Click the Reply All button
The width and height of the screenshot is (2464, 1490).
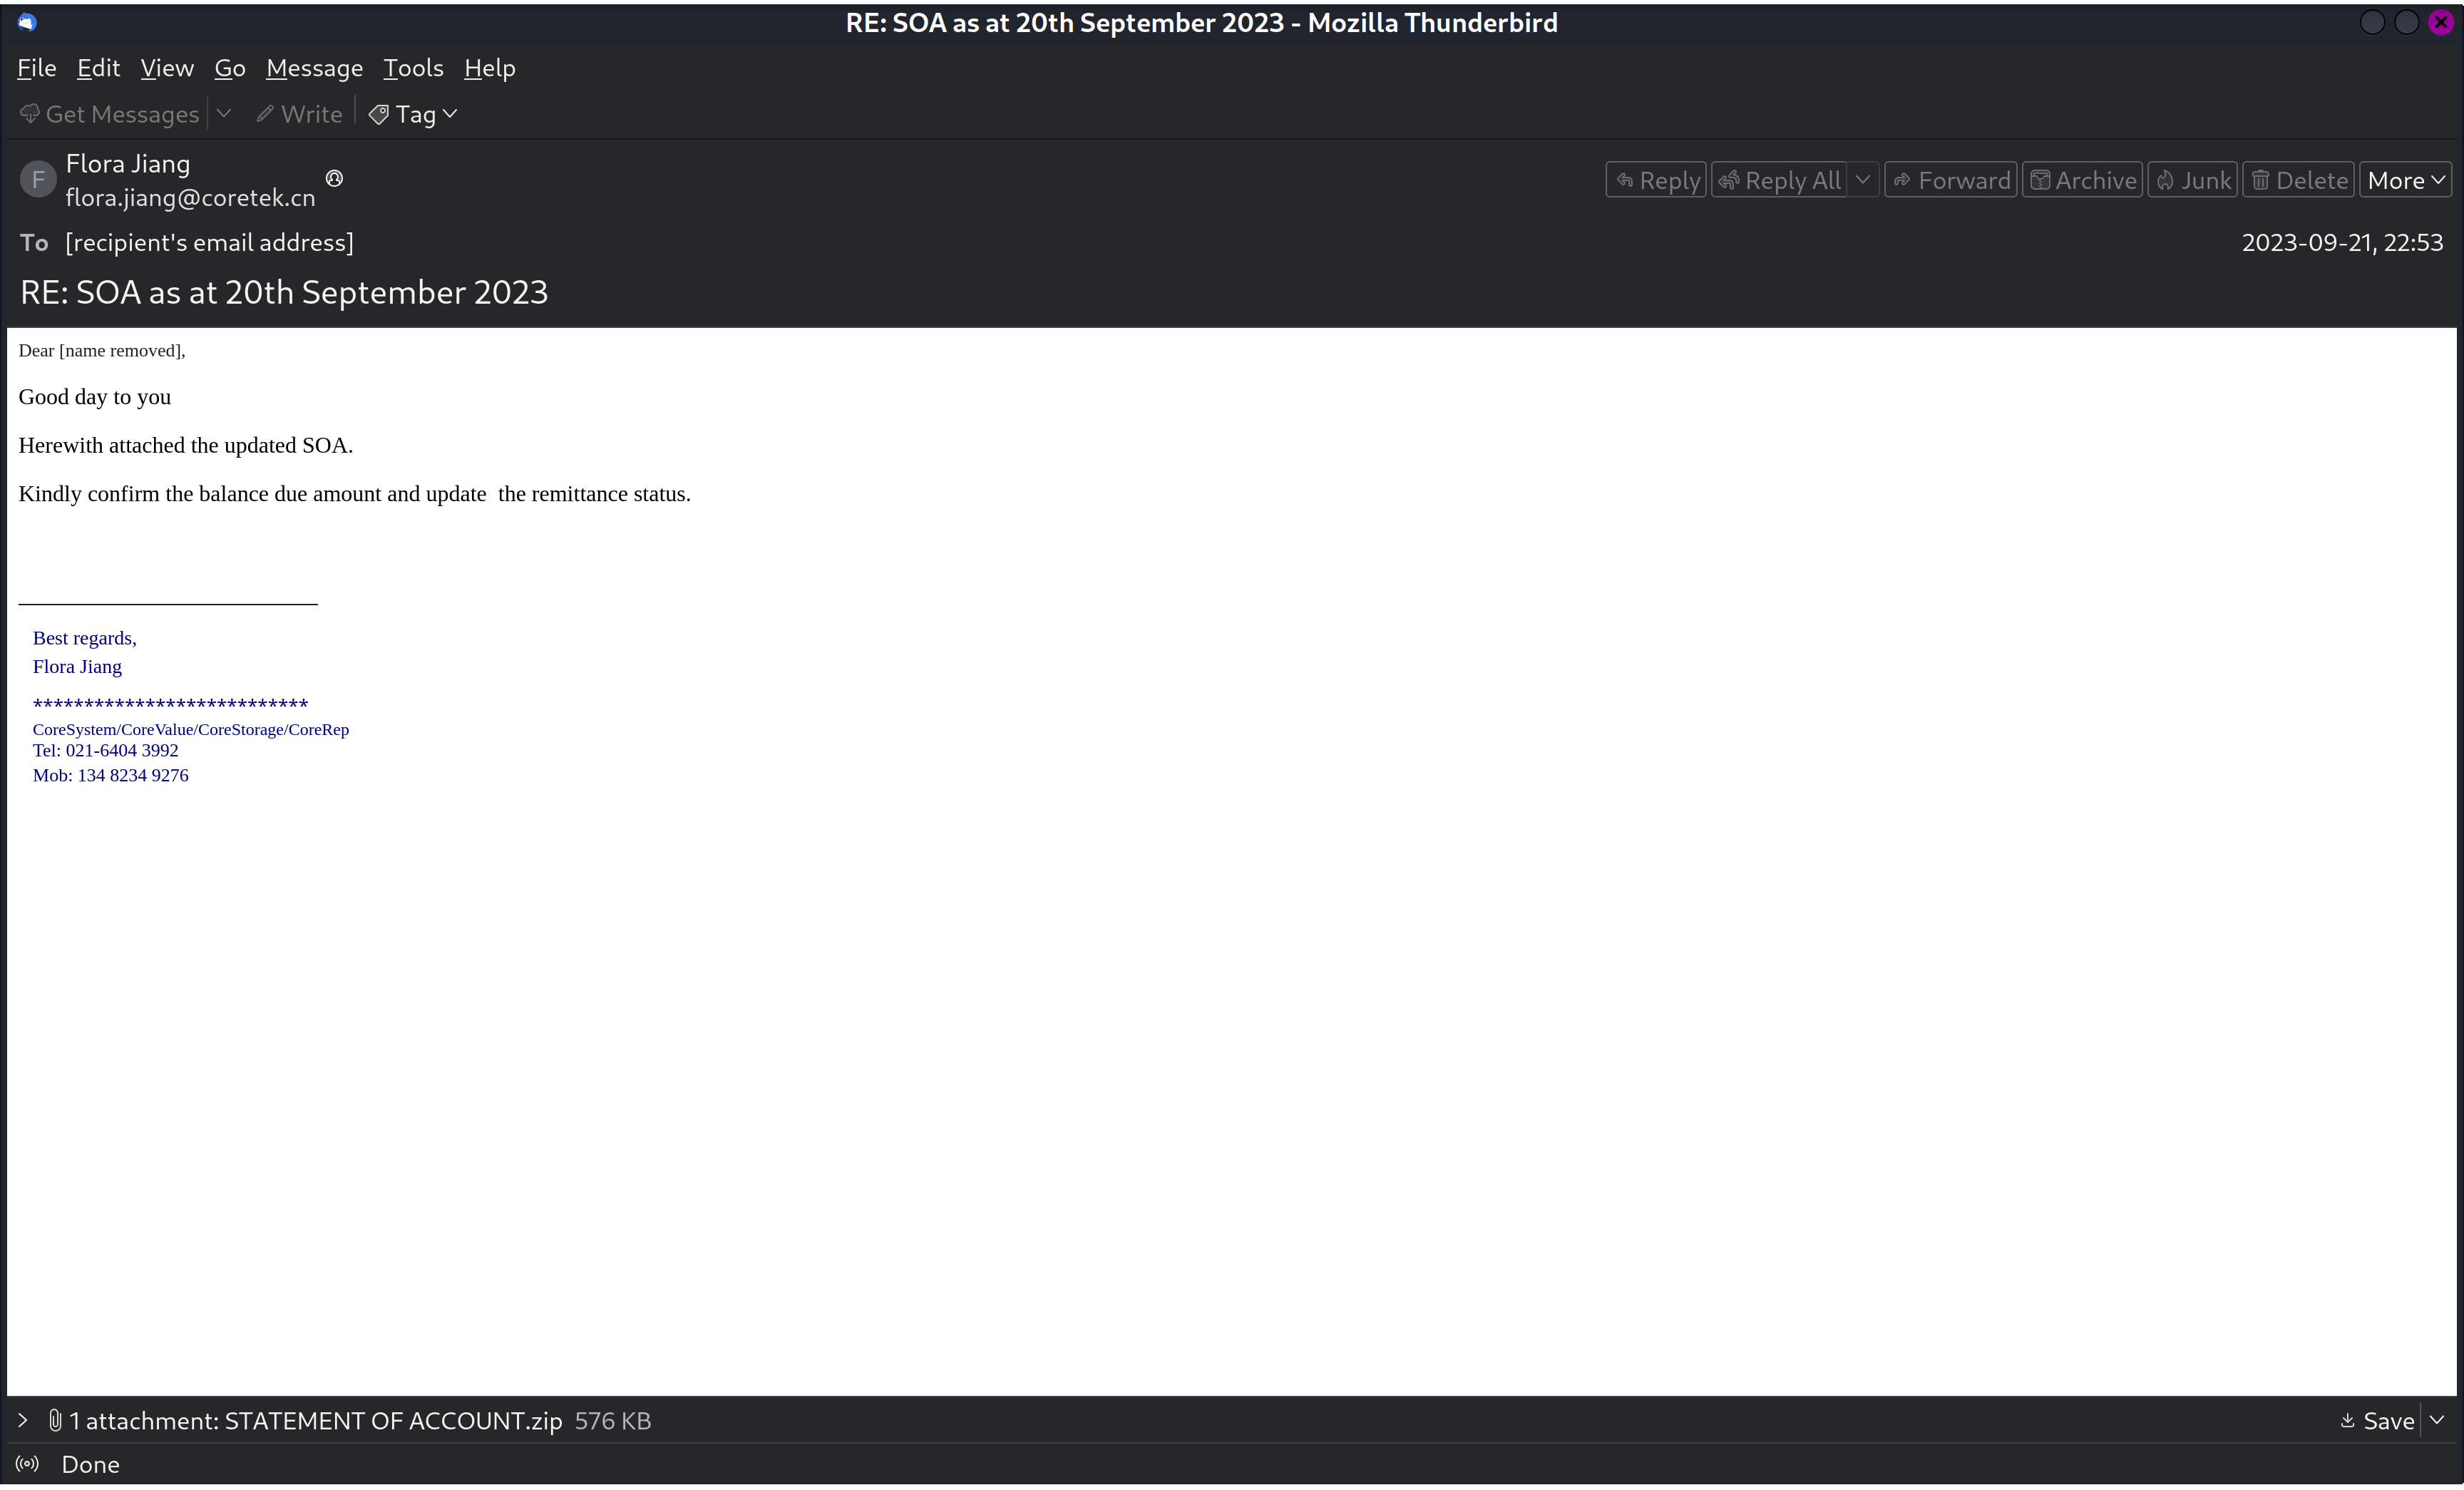pos(1780,180)
